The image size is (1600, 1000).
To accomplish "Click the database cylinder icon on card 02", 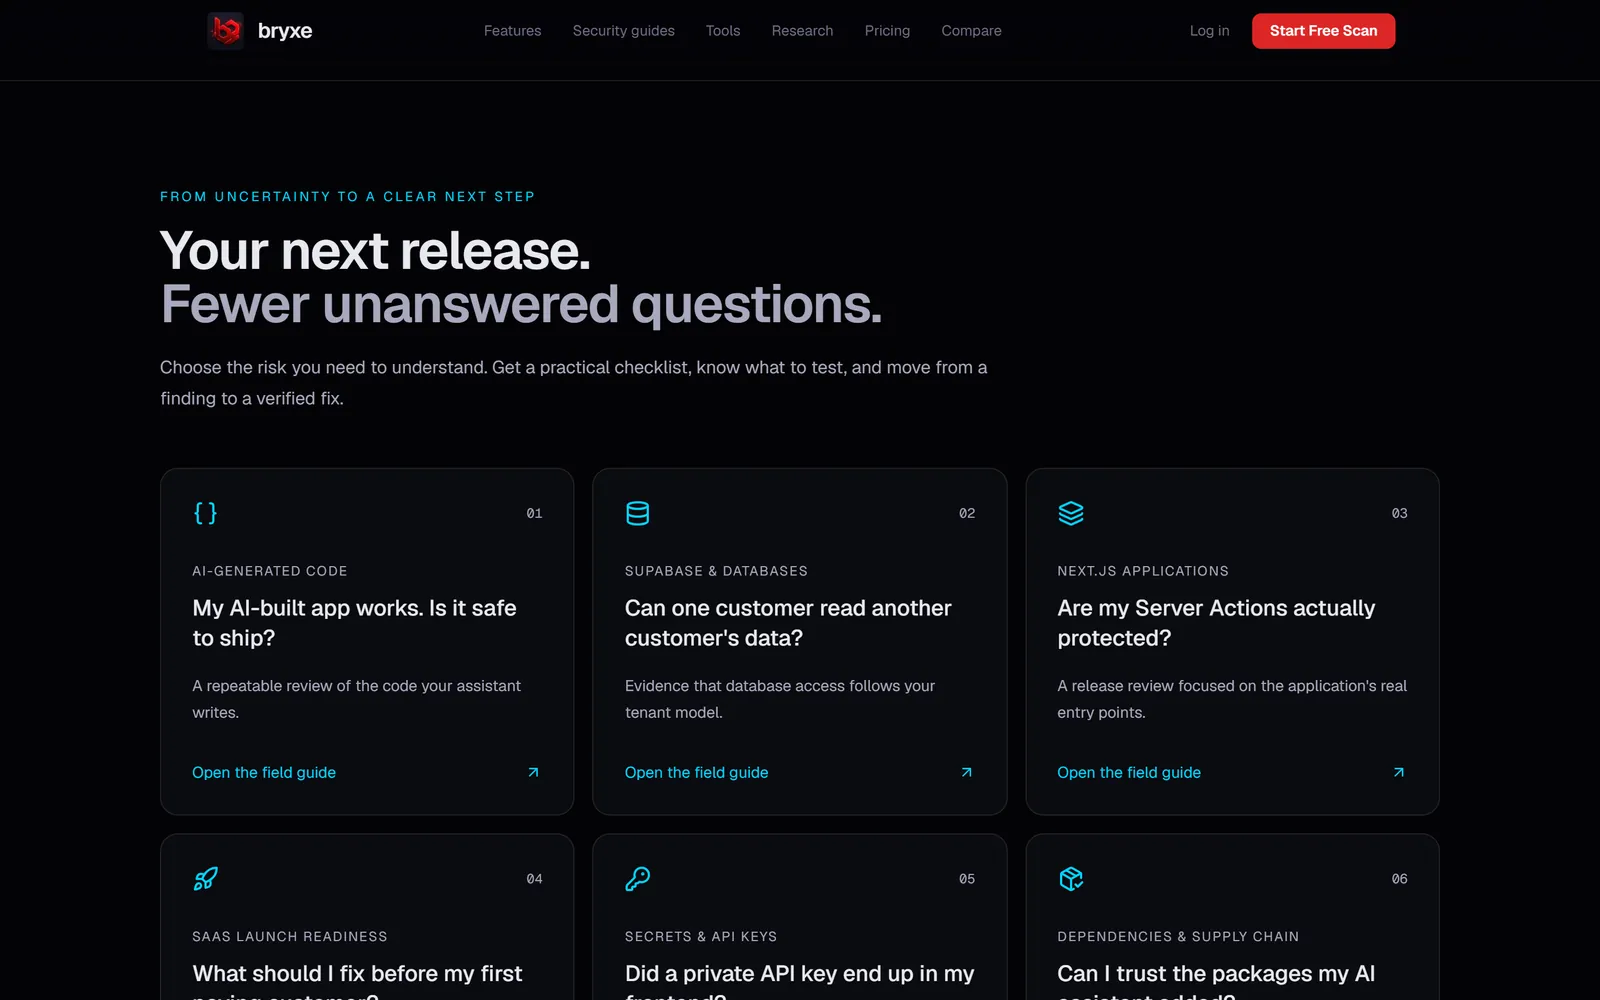I will 637,513.
